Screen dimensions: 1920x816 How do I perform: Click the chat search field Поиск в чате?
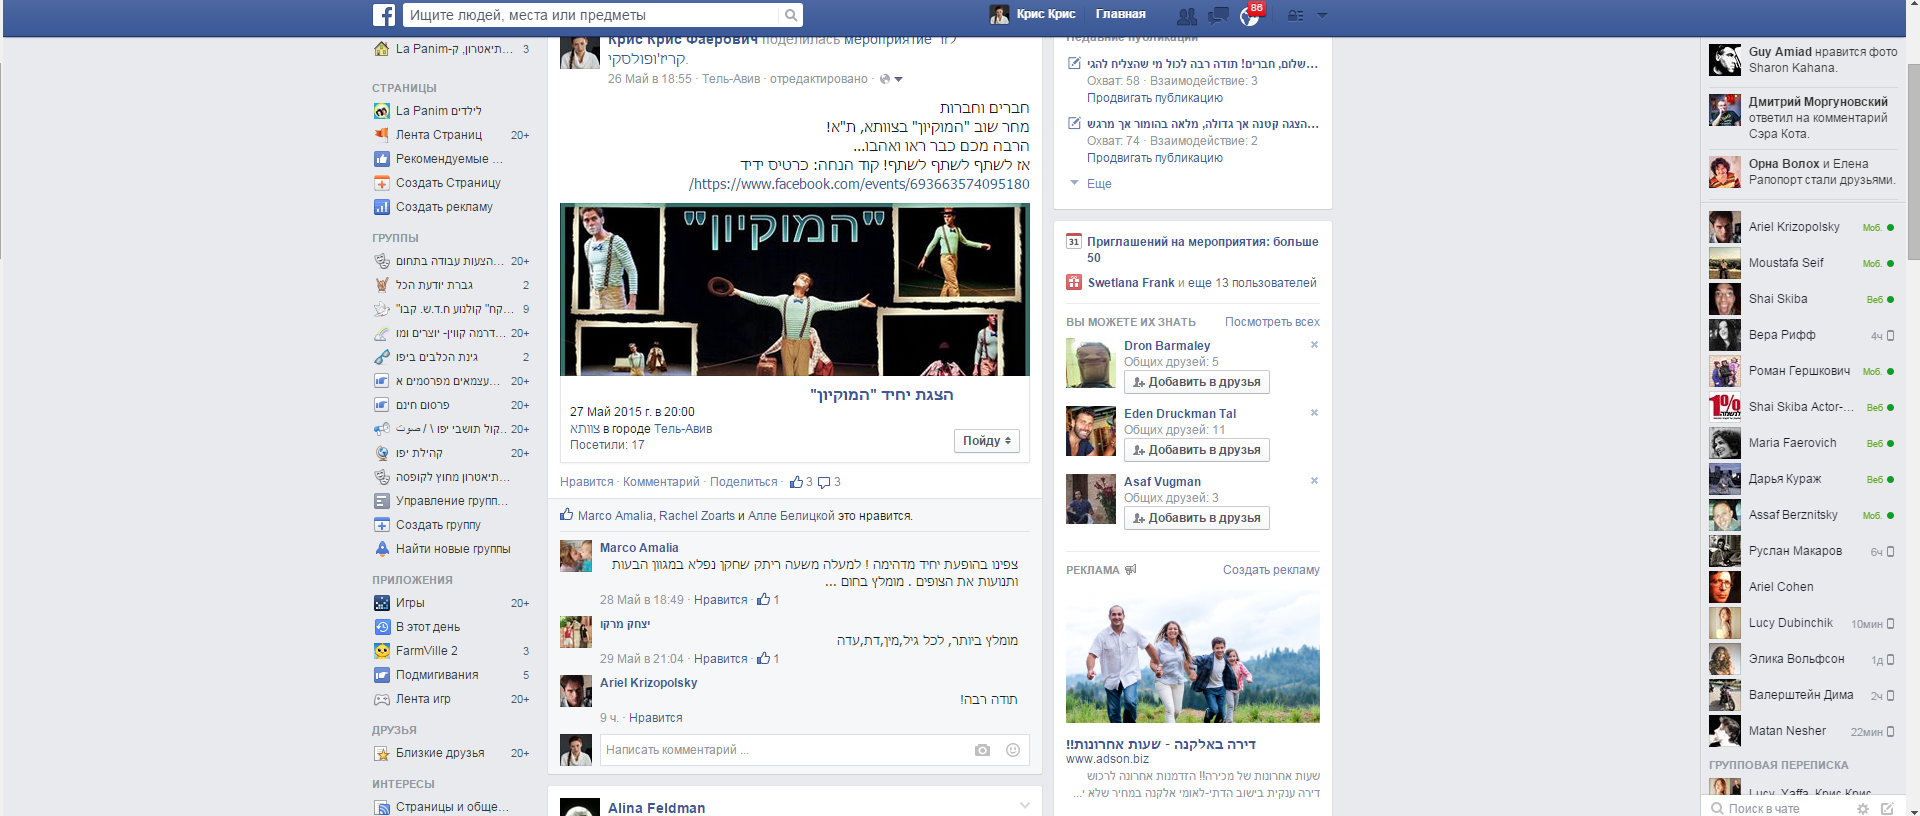click(1778, 808)
